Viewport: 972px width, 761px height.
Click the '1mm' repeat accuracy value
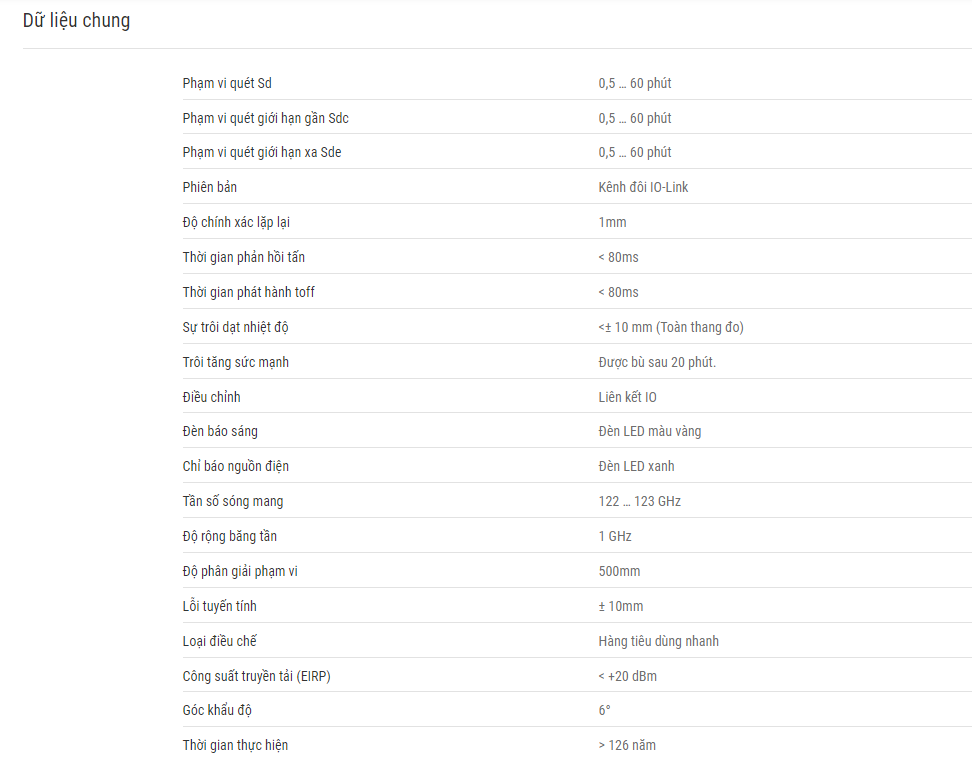click(x=612, y=222)
